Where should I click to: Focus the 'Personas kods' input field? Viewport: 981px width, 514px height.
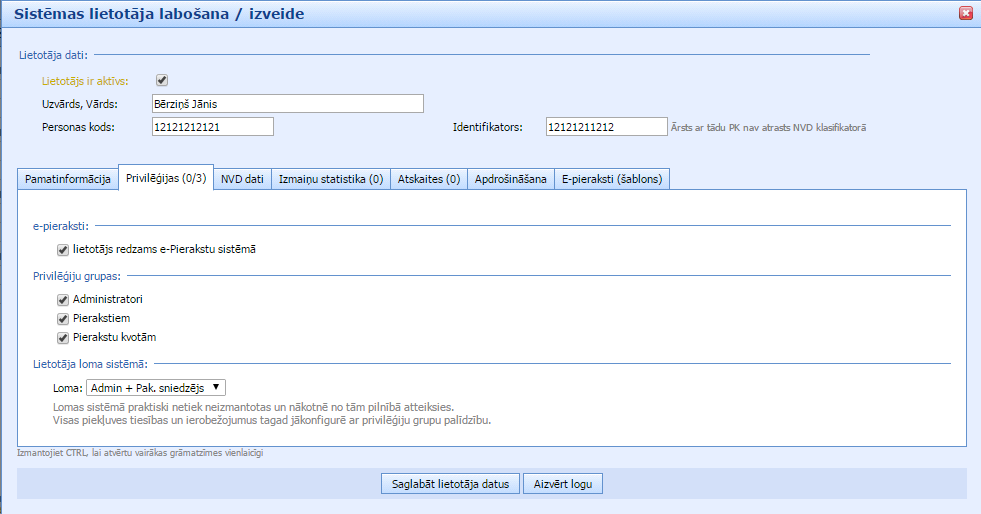point(211,126)
